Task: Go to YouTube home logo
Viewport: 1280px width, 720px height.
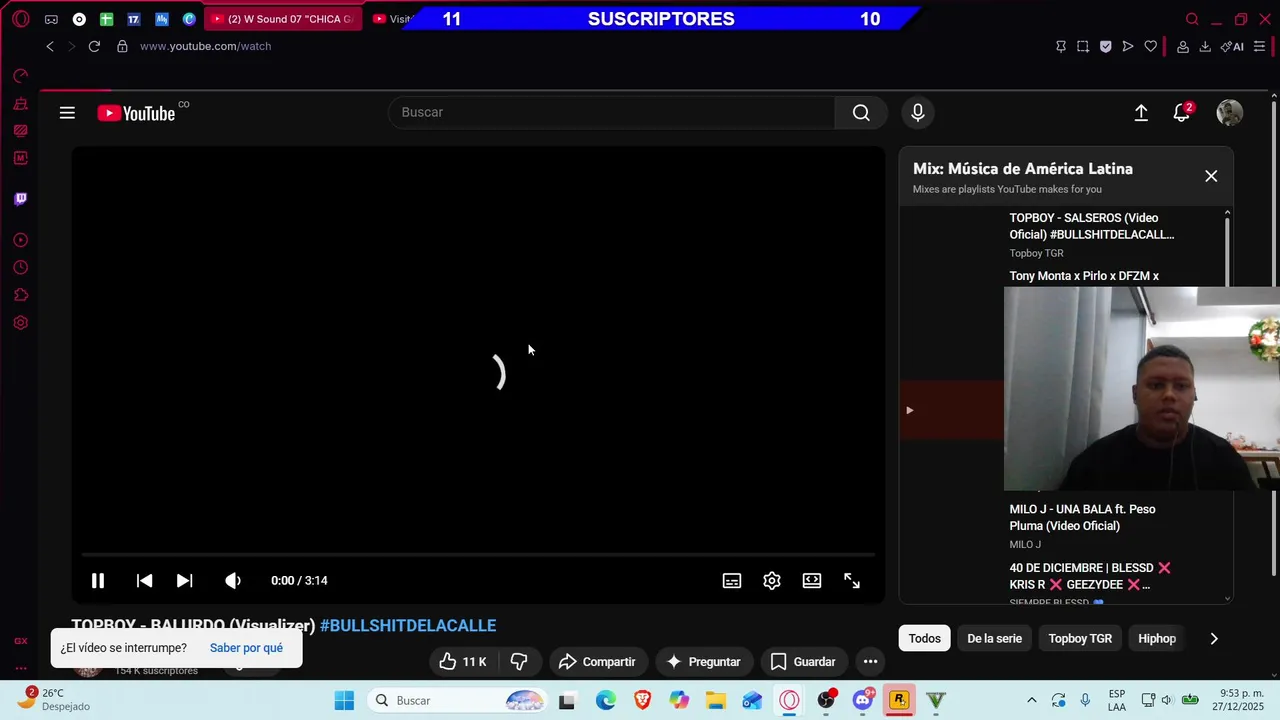Action: [136, 113]
